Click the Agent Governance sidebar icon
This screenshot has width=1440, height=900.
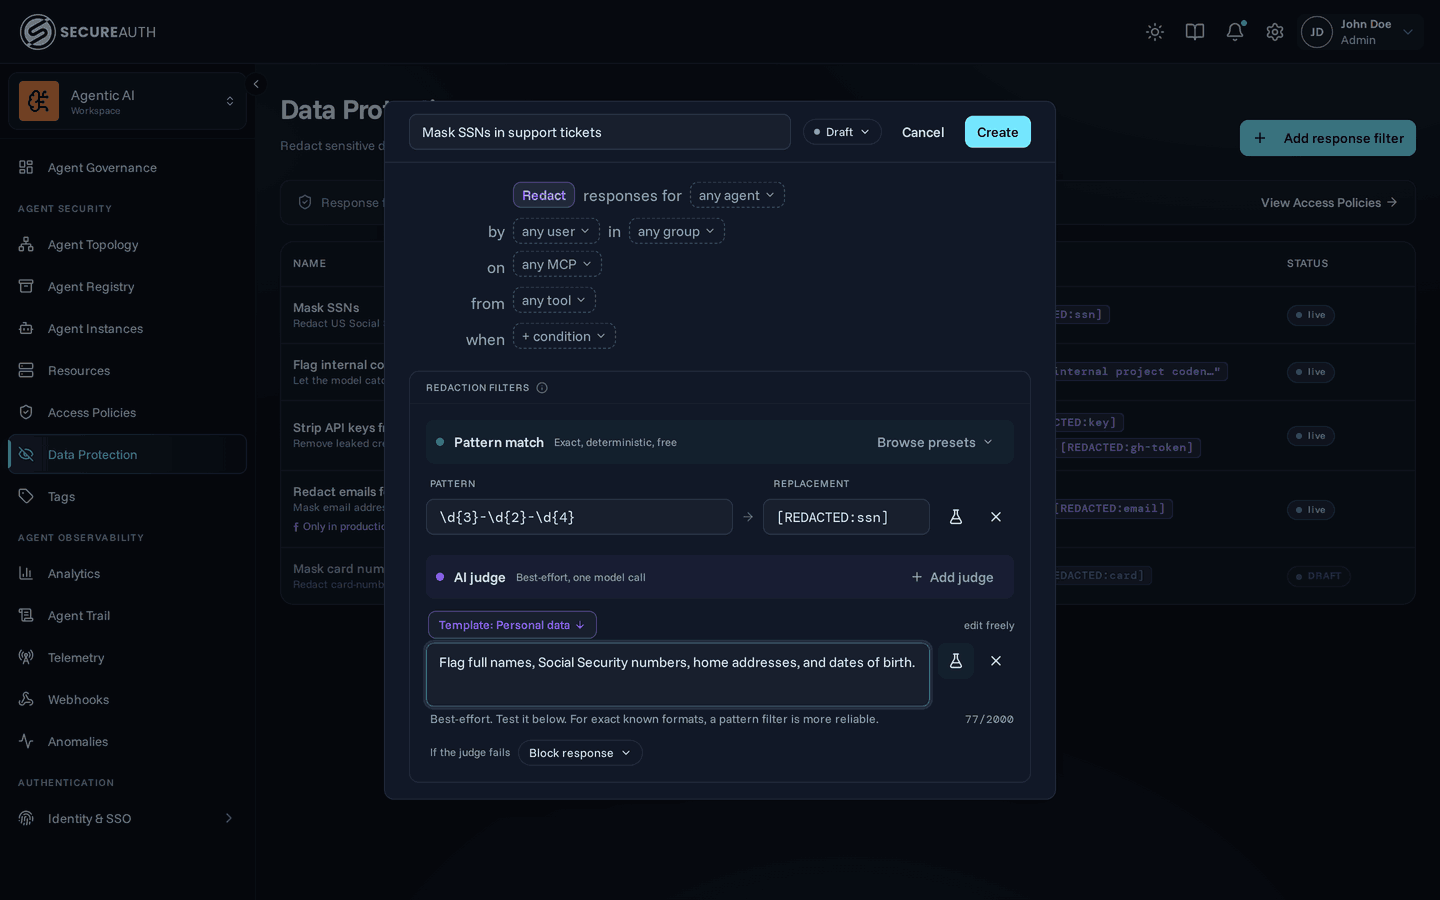pos(26,167)
